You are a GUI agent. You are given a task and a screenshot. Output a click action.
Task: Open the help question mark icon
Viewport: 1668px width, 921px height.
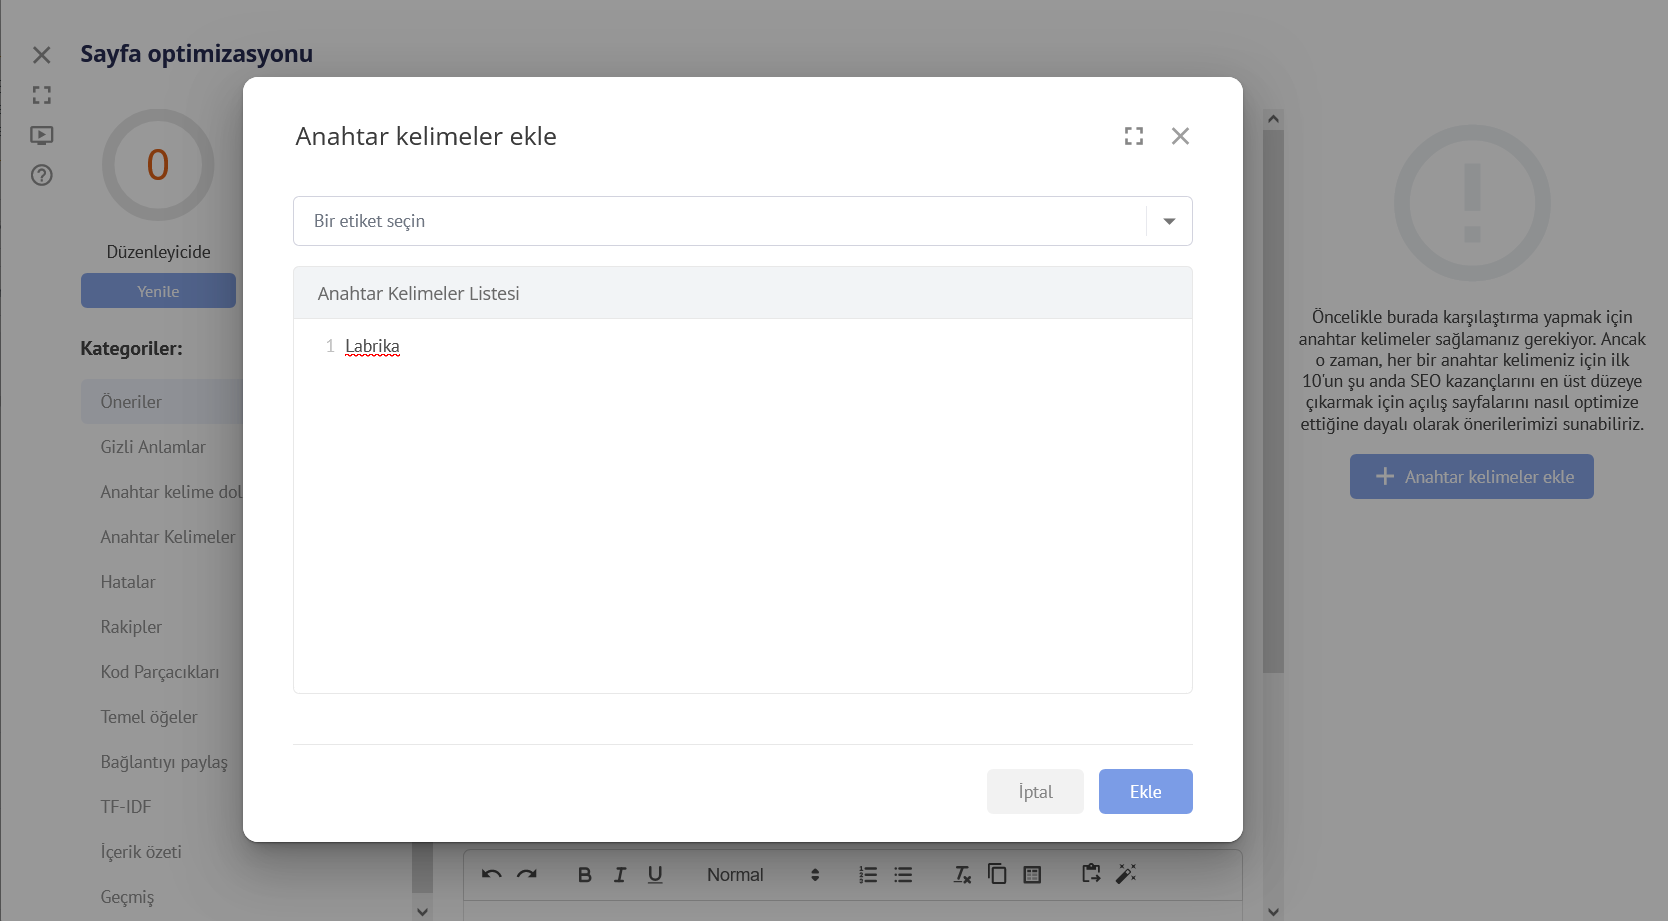pos(41,175)
